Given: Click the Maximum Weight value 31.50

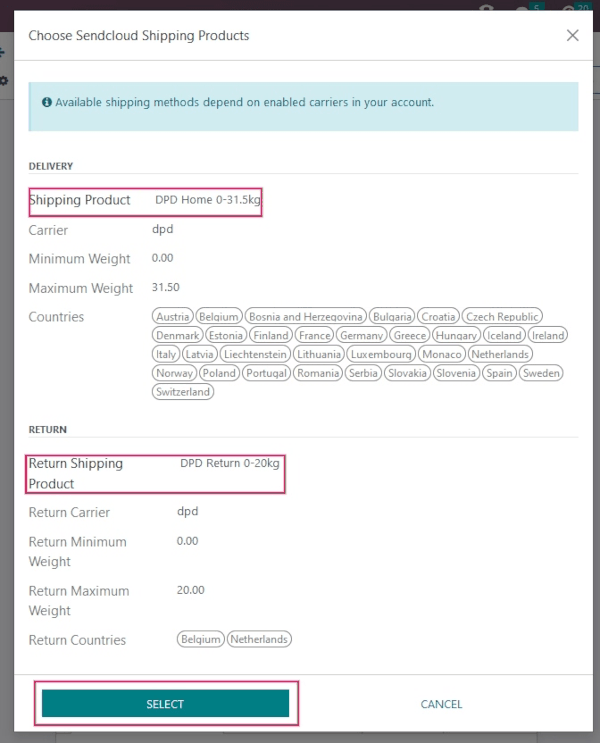Looking at the screenshot, I should (x=165, y=288).
